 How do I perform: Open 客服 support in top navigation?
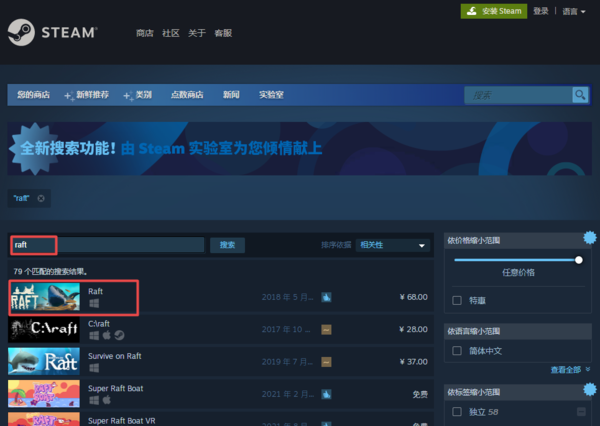point(223,33)
